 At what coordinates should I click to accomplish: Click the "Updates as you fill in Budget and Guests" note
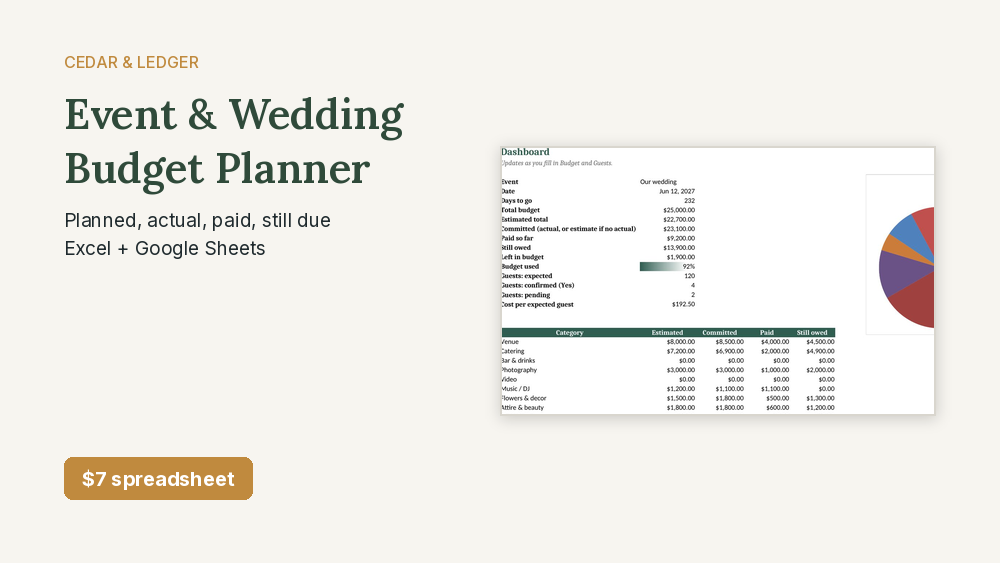click(x=557, y=163)
